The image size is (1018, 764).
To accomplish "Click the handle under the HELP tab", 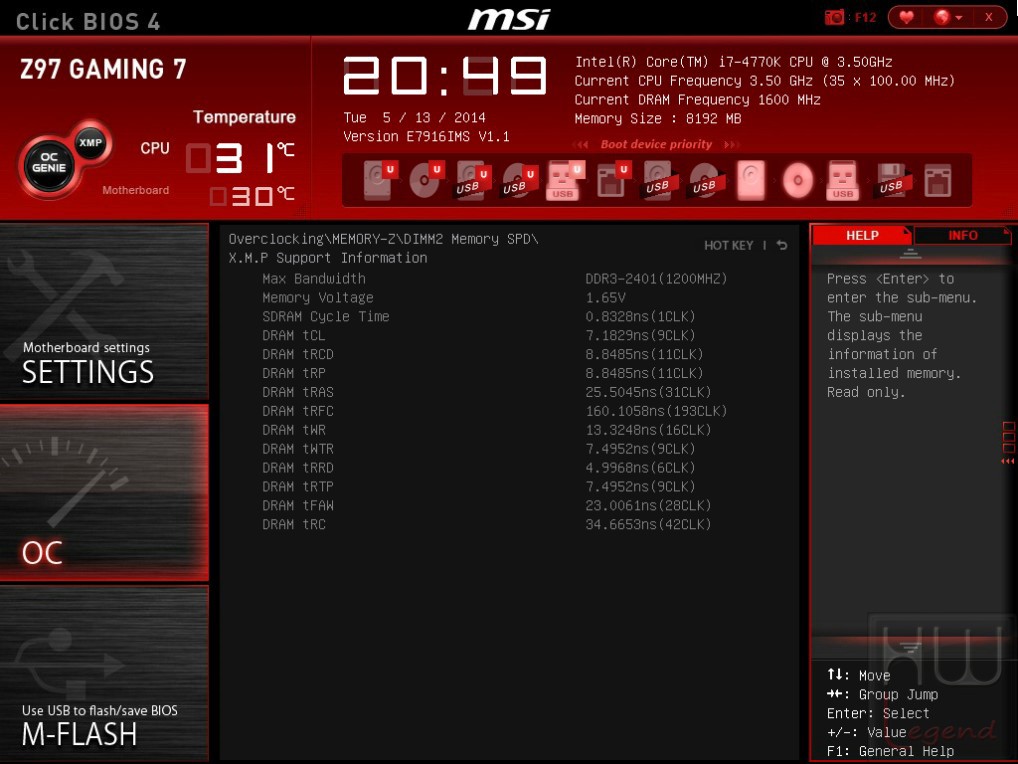I will 910,254.
